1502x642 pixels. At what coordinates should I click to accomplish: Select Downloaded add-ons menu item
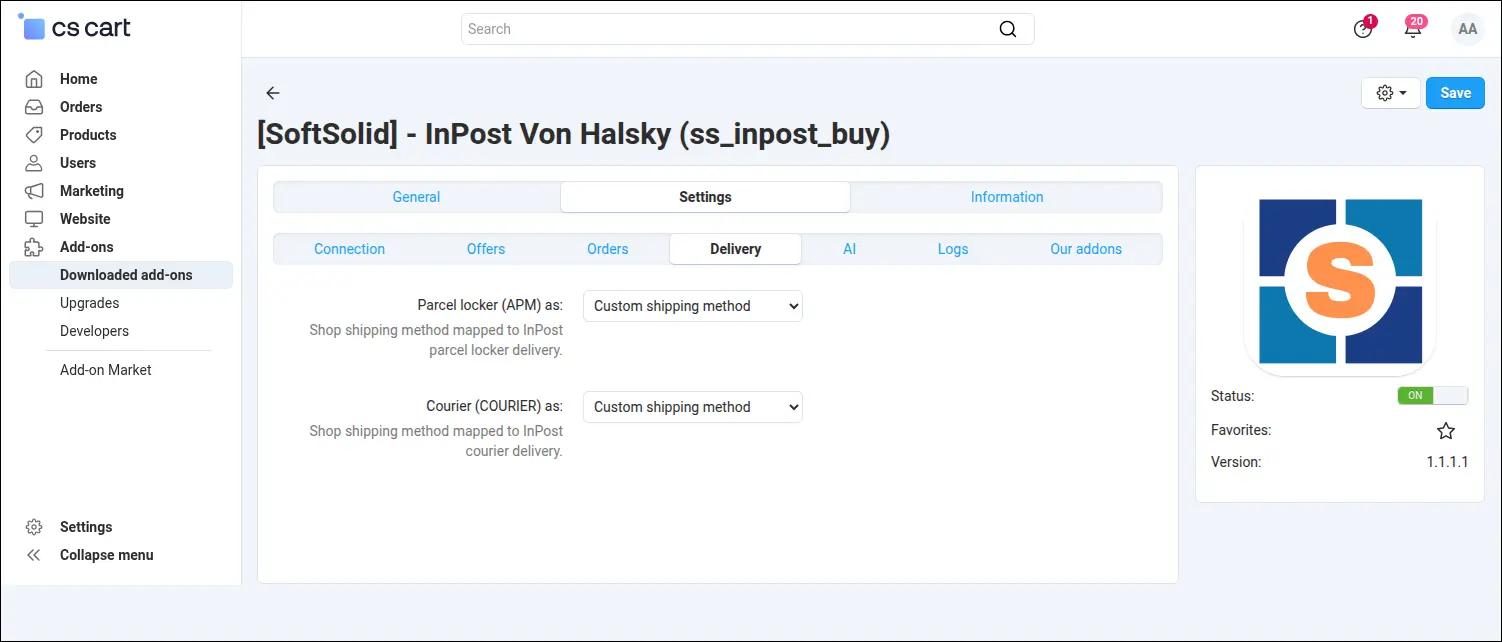tap(121, 275)
